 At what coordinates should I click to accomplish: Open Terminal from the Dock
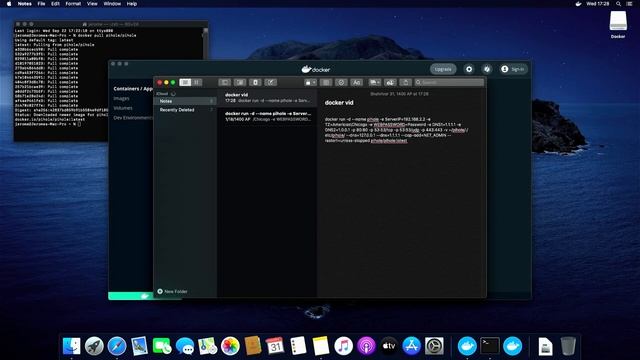(489, 346)
